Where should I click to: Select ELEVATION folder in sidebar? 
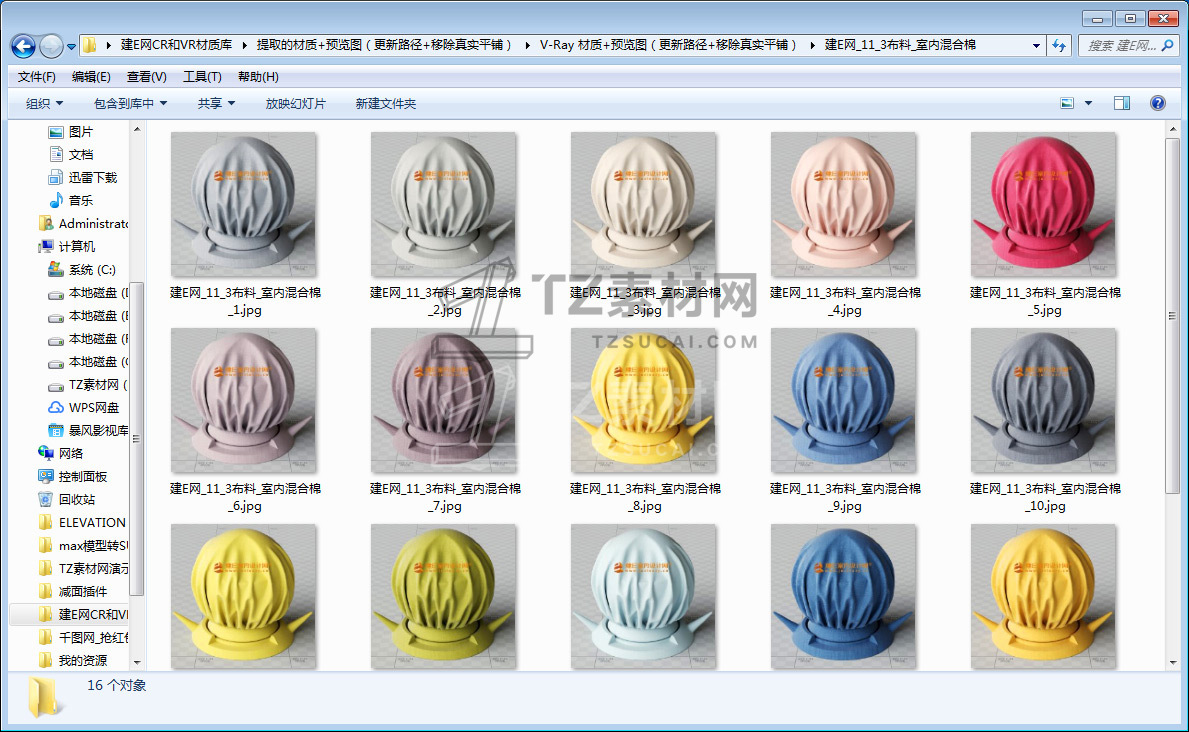(x=82, y=523)
